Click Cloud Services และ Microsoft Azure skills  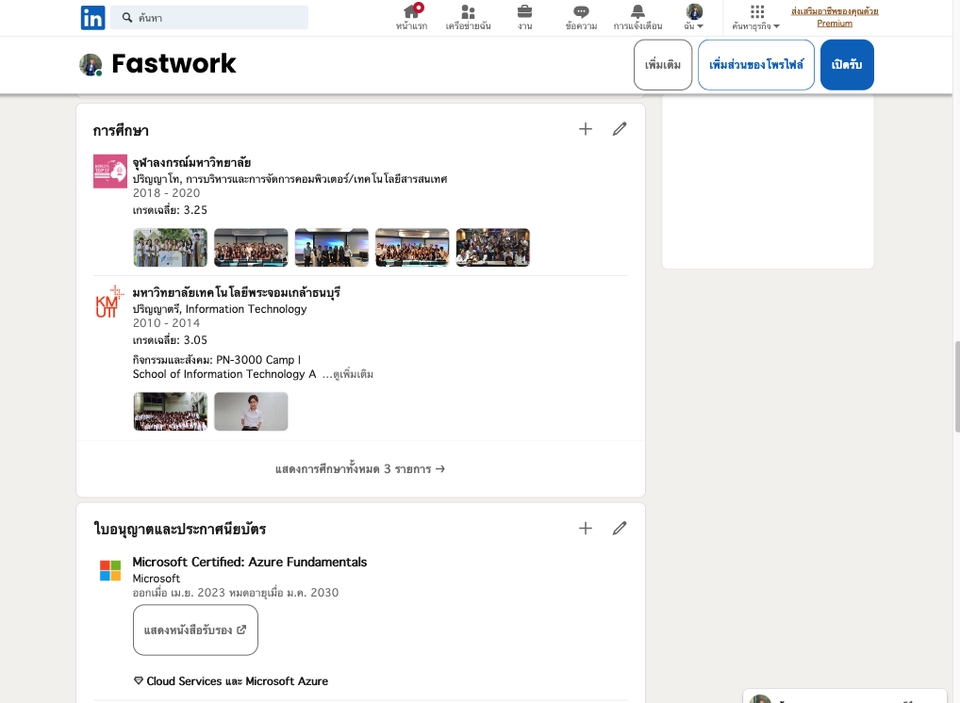tap(231, 681)
